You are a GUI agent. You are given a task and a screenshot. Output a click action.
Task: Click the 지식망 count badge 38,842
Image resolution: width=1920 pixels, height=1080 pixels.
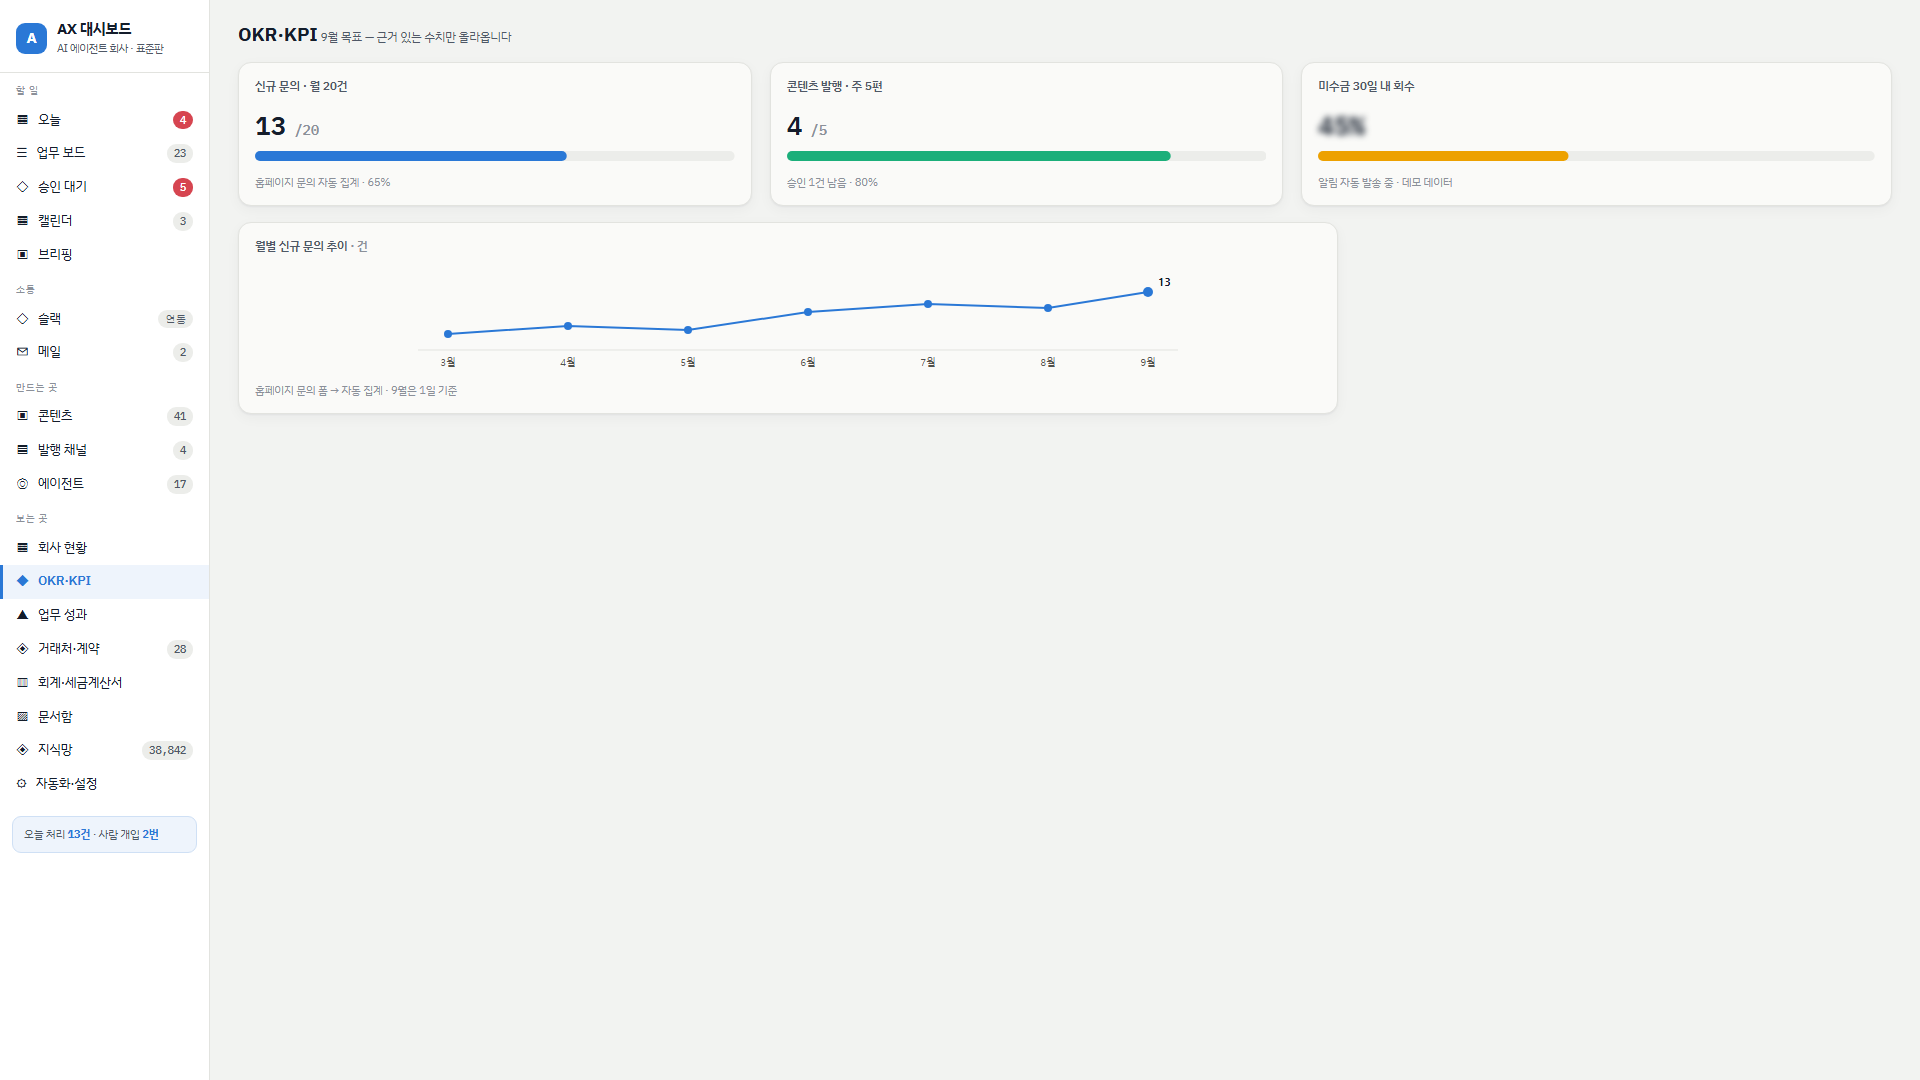[167, 750]
